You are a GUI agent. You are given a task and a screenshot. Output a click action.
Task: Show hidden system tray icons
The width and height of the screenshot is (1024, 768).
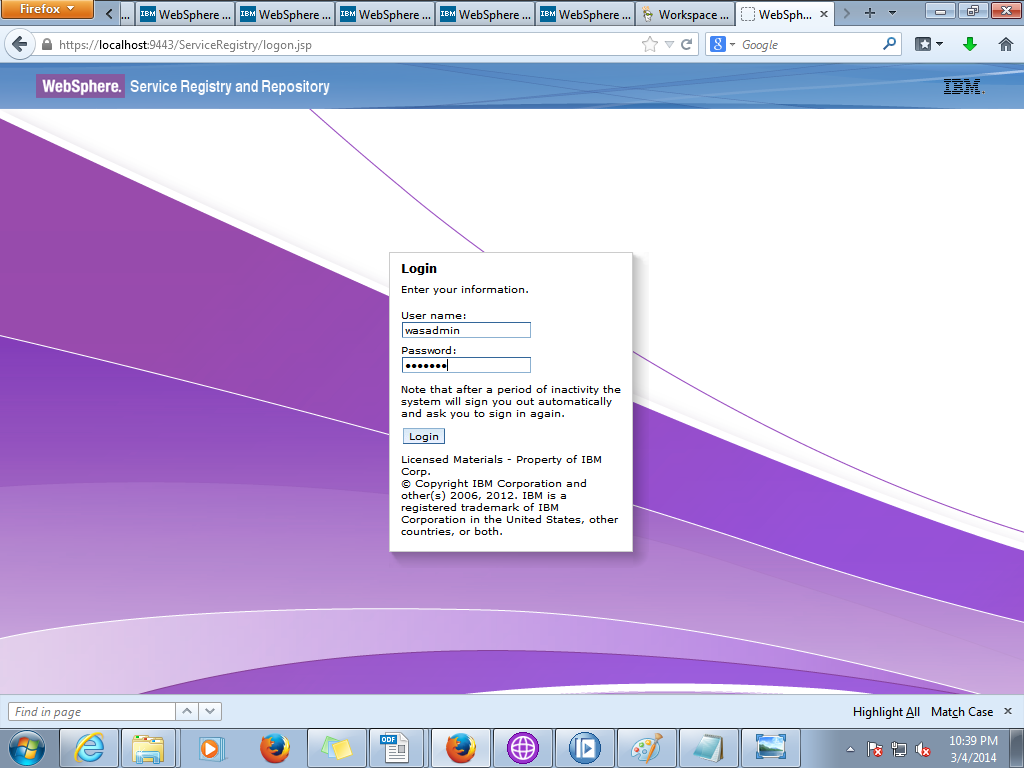coord(850,749)
